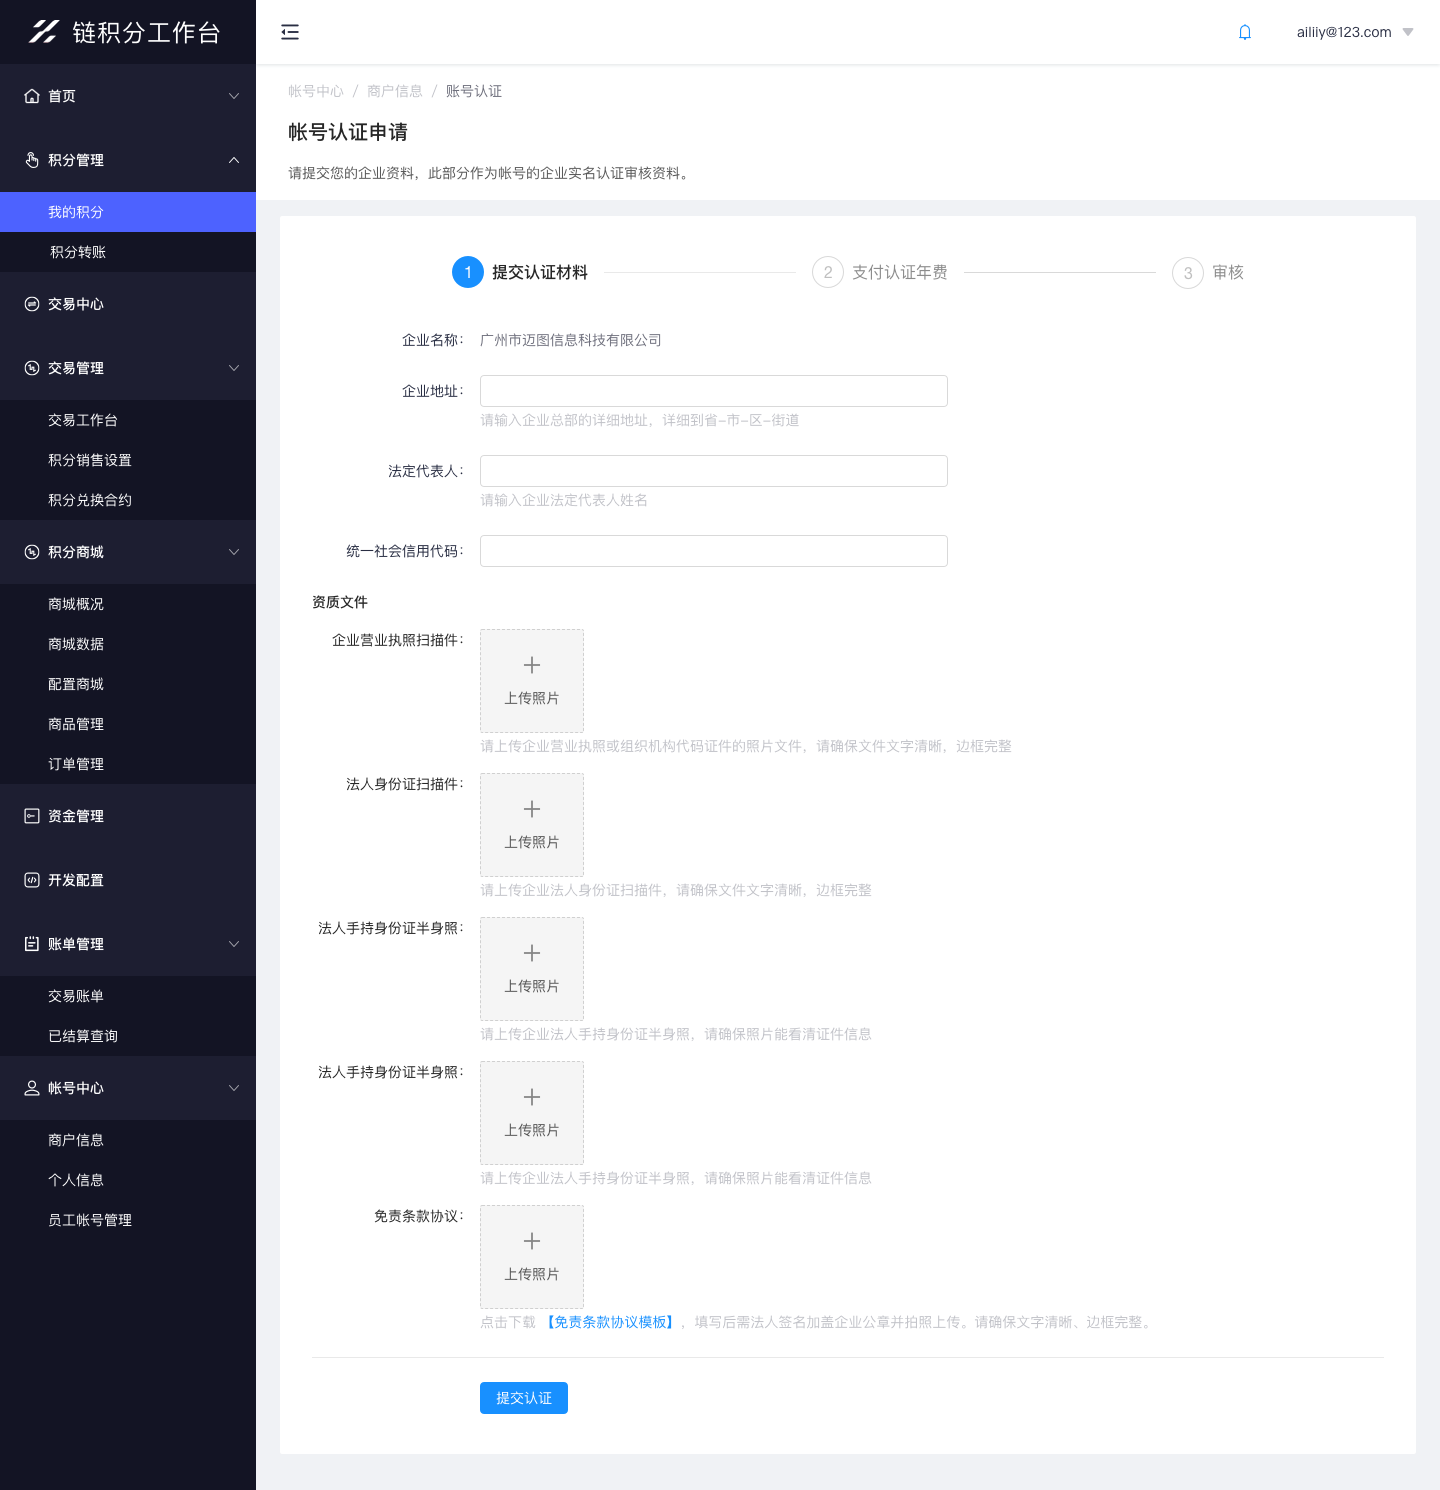Select 我的积分 in the sidebar
Screen dimensions: 1440x1490
(75, 211)
